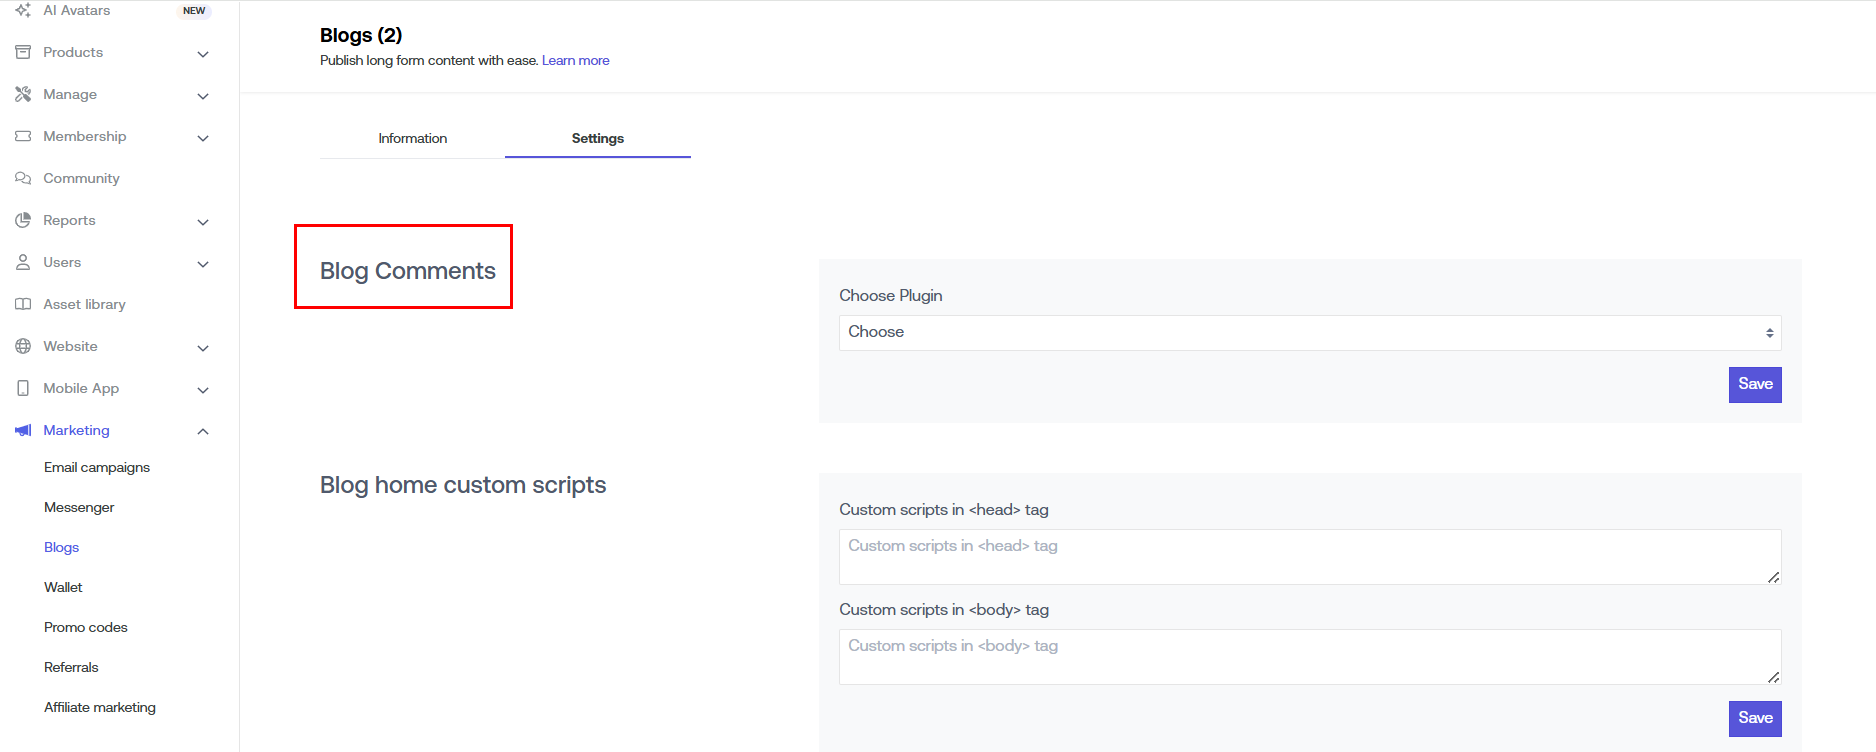1876x752 pixels.
Task: Click the Reports pie chart icon
Action: point(23,220)
